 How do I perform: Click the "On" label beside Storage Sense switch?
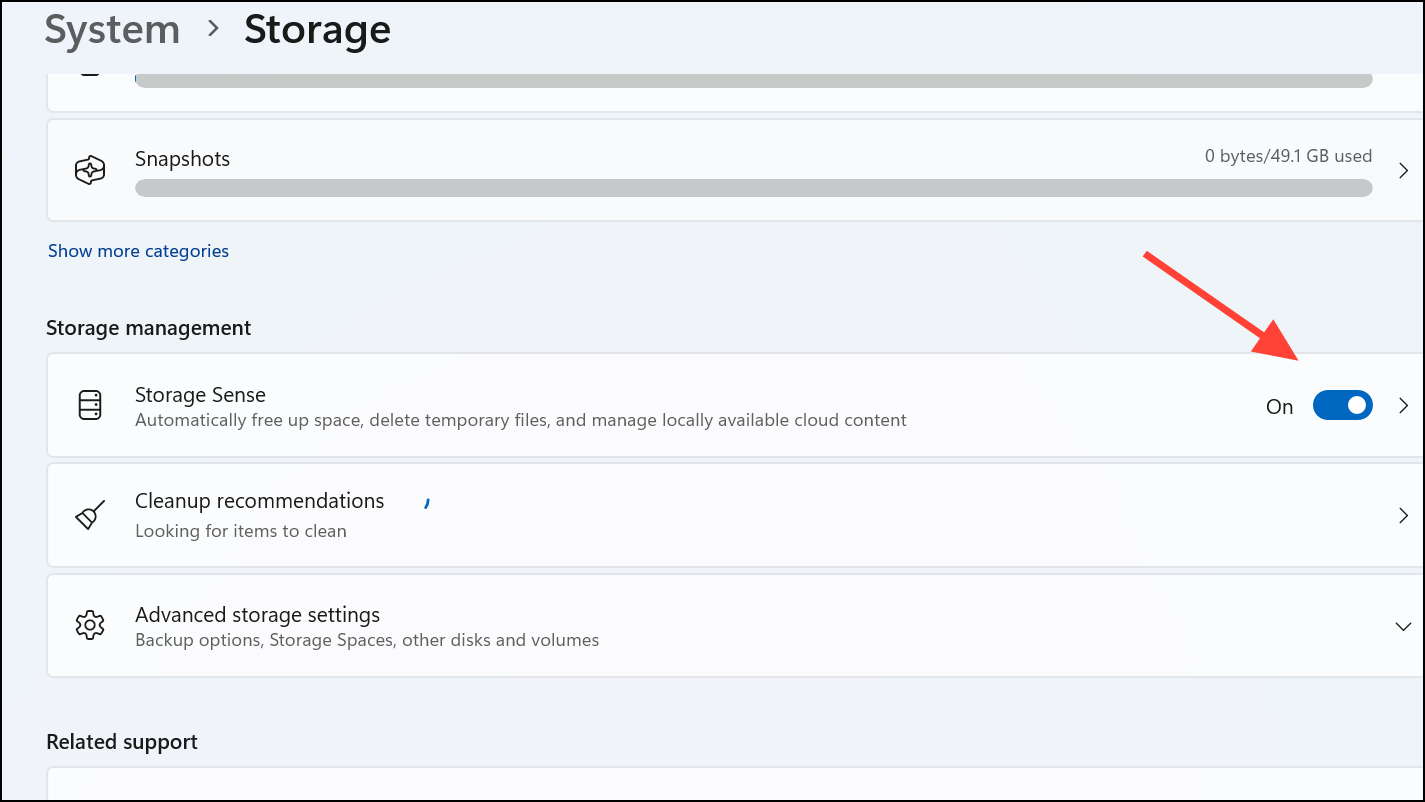click(1279, 406)
